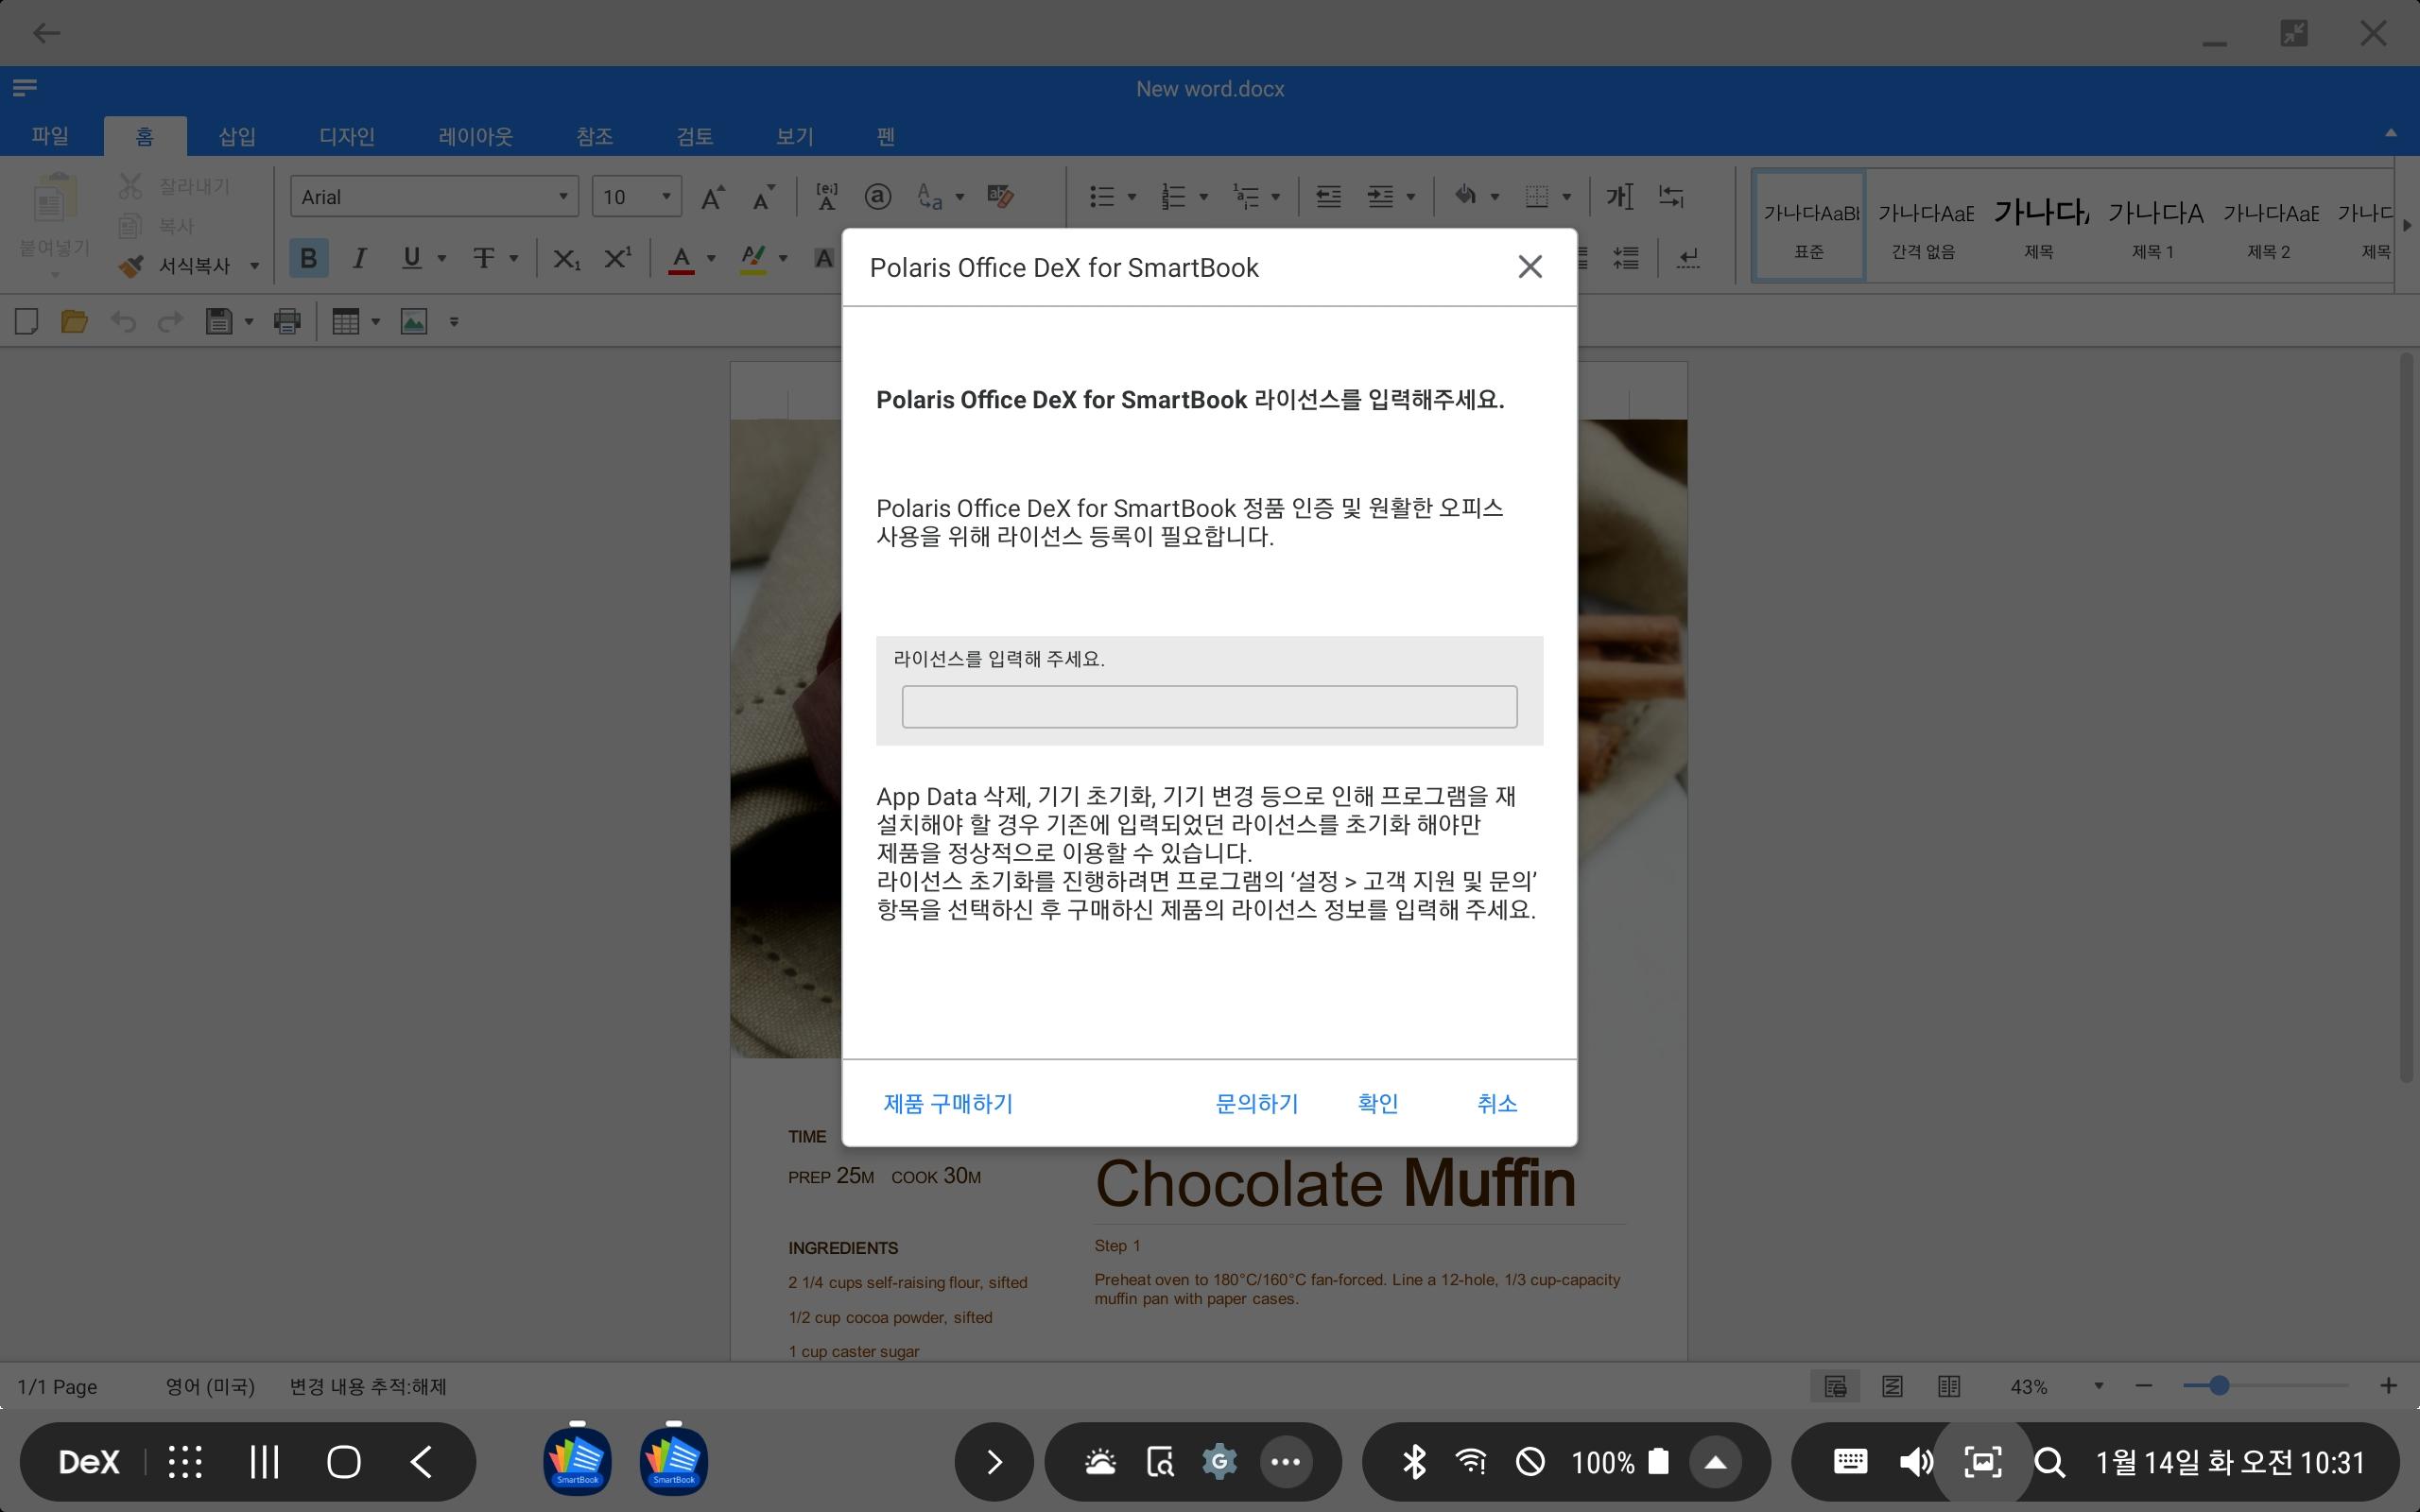
Task: Open the 레이아웃 tab
Action: 476,136
